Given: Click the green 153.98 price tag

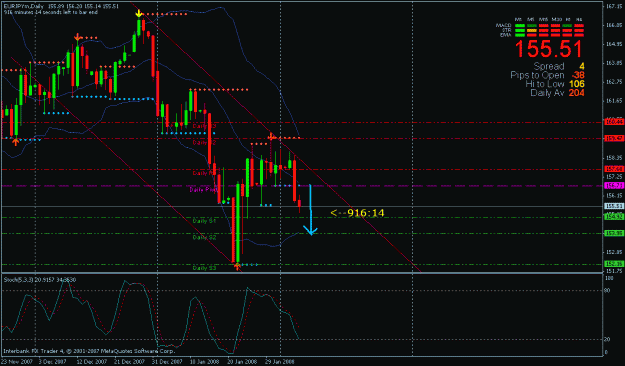Looking at the screenshot, I should (x=614, y=233).
